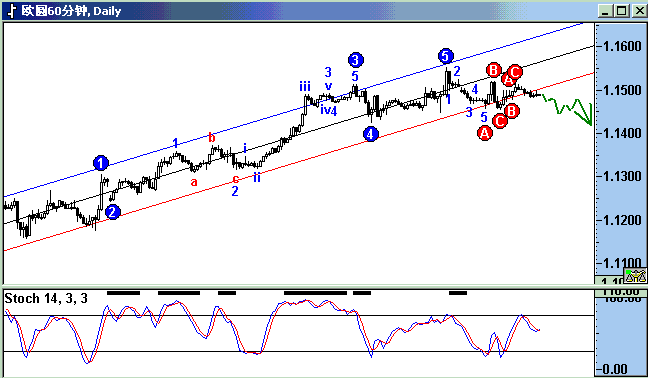This screenshot has height=378, width=648.
Task: Minimize the 欧圆60分钟 chart window
Action: 605,11
